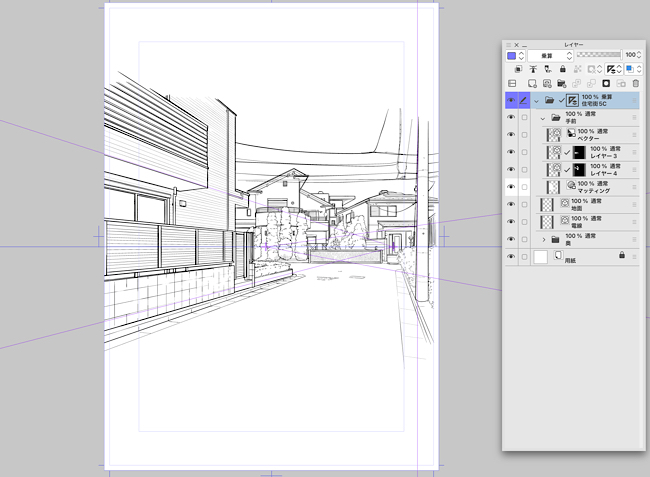Set as reference layer lighthouse icon

pyautogui.click(x=533, y=69)
